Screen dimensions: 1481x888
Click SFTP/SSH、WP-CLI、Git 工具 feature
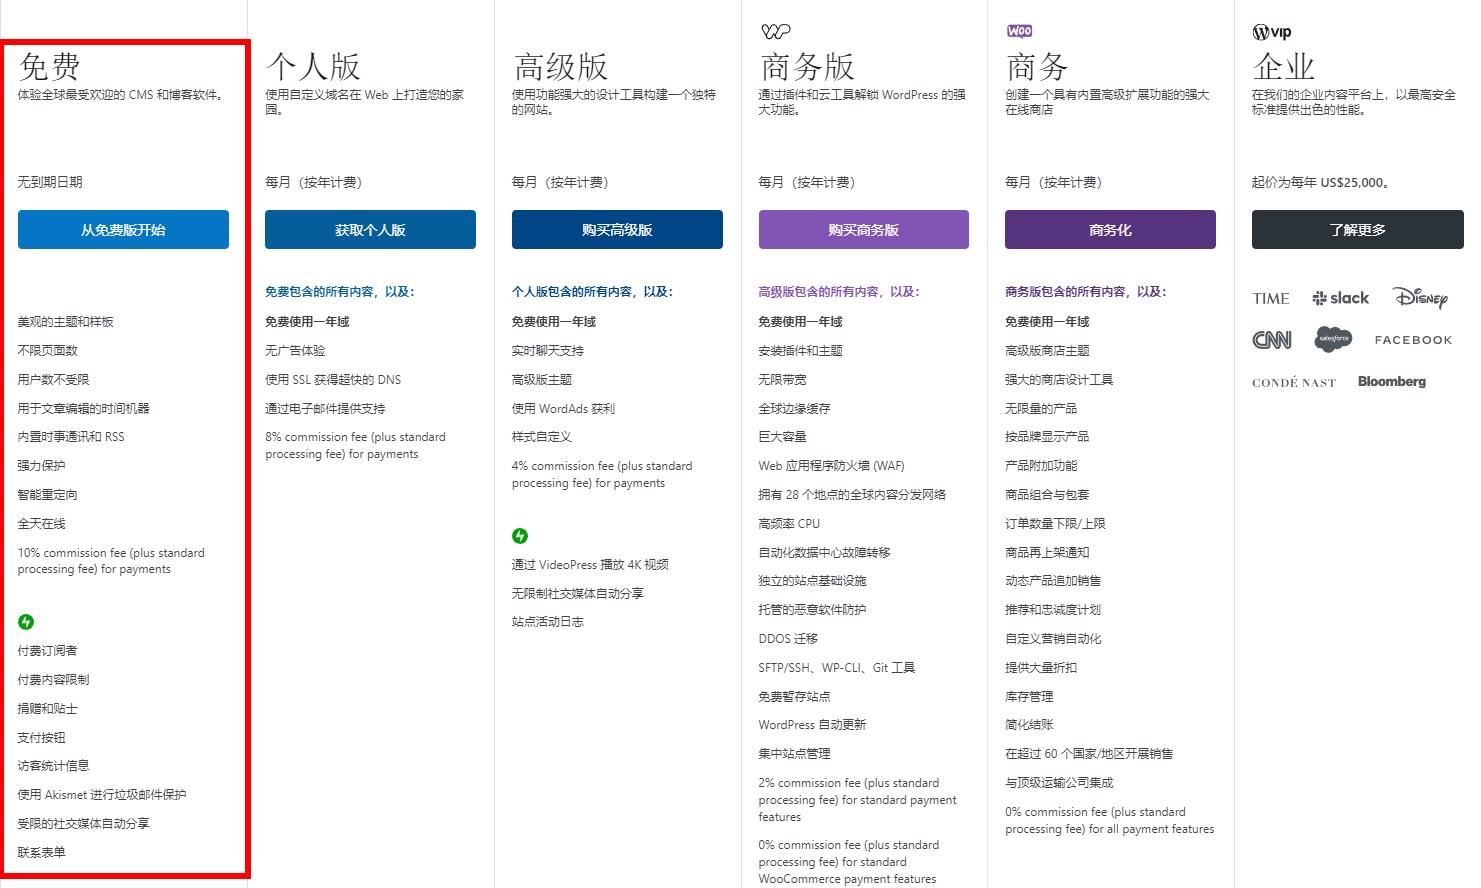pyautogui.click(x=837, y=668)
